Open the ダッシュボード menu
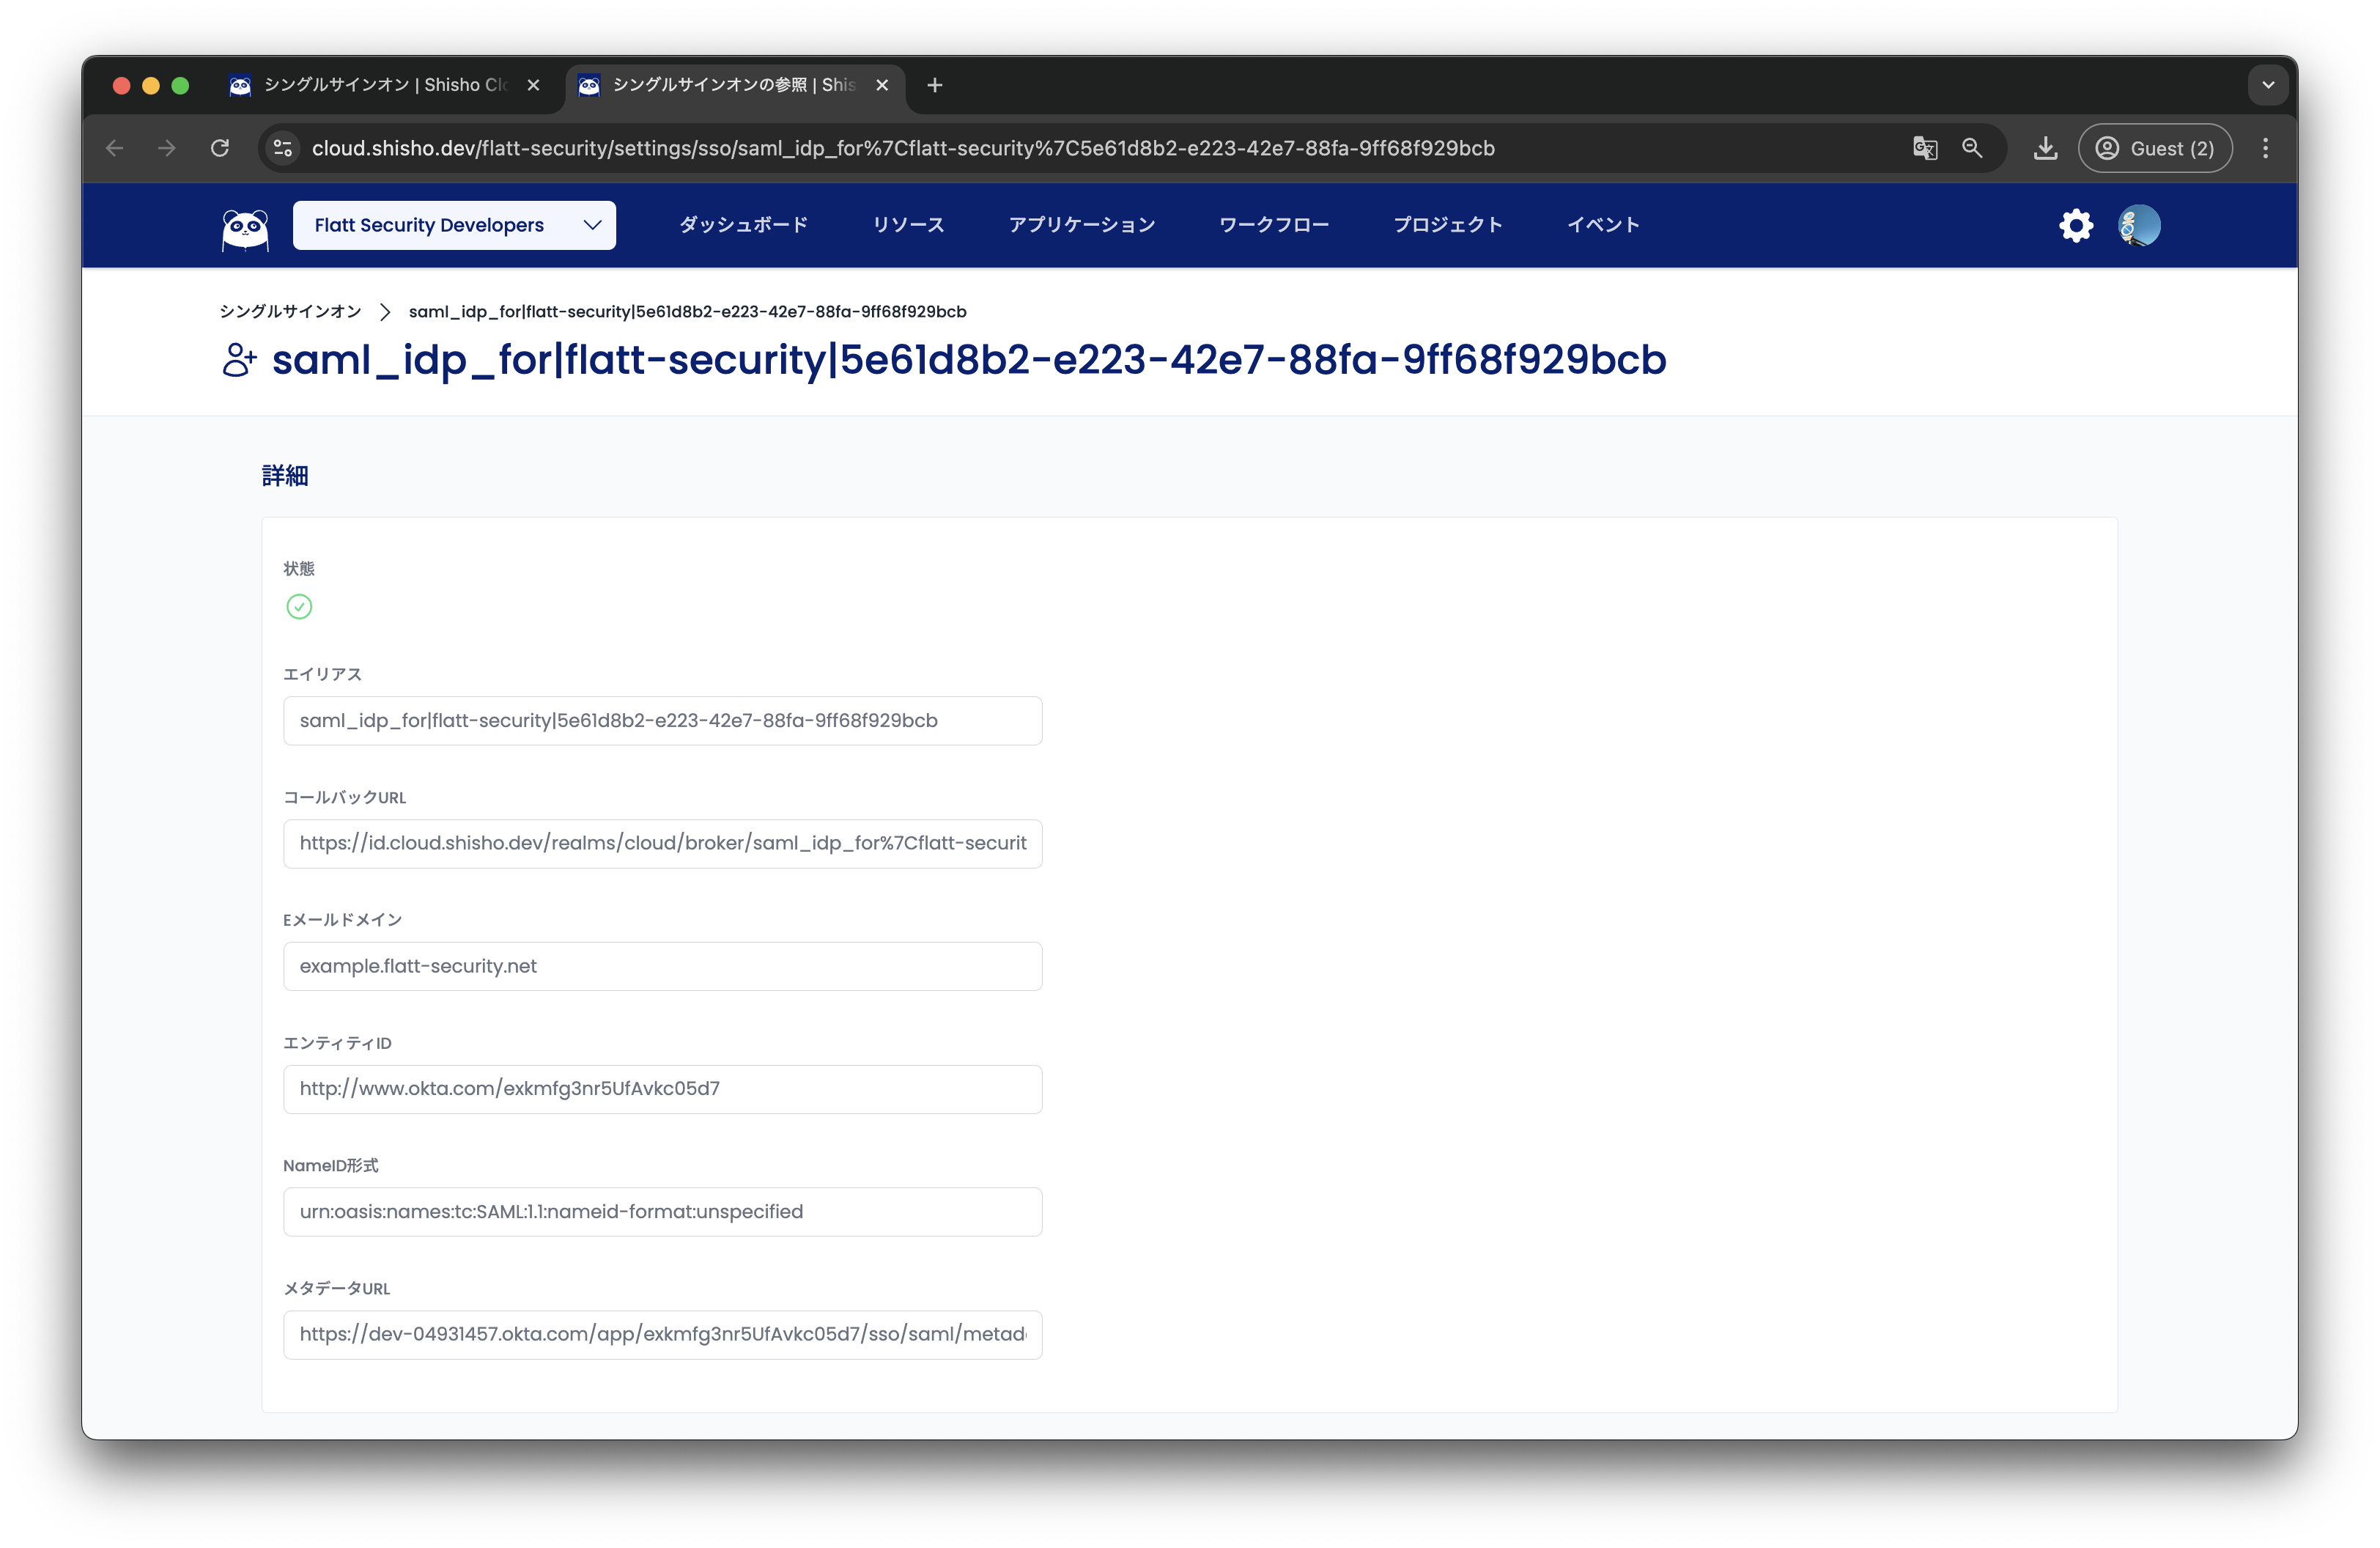2380x1548 pixels. tap(743, 226)
